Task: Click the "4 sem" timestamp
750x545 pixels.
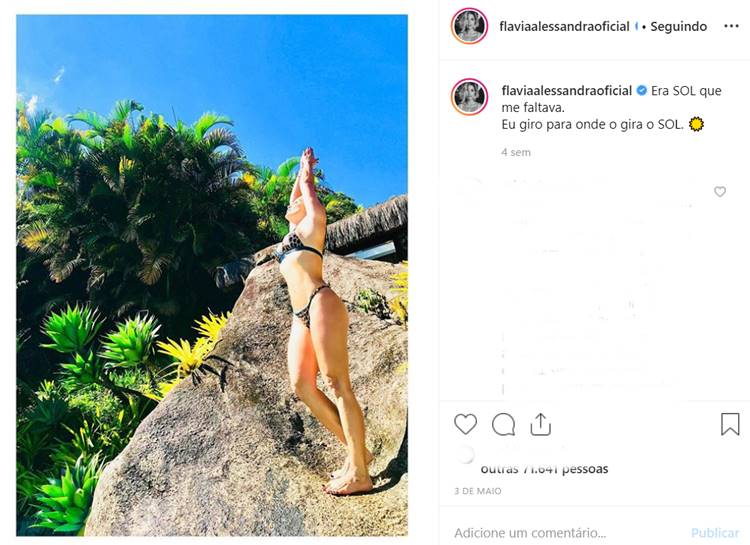Action: pos(516,152)
